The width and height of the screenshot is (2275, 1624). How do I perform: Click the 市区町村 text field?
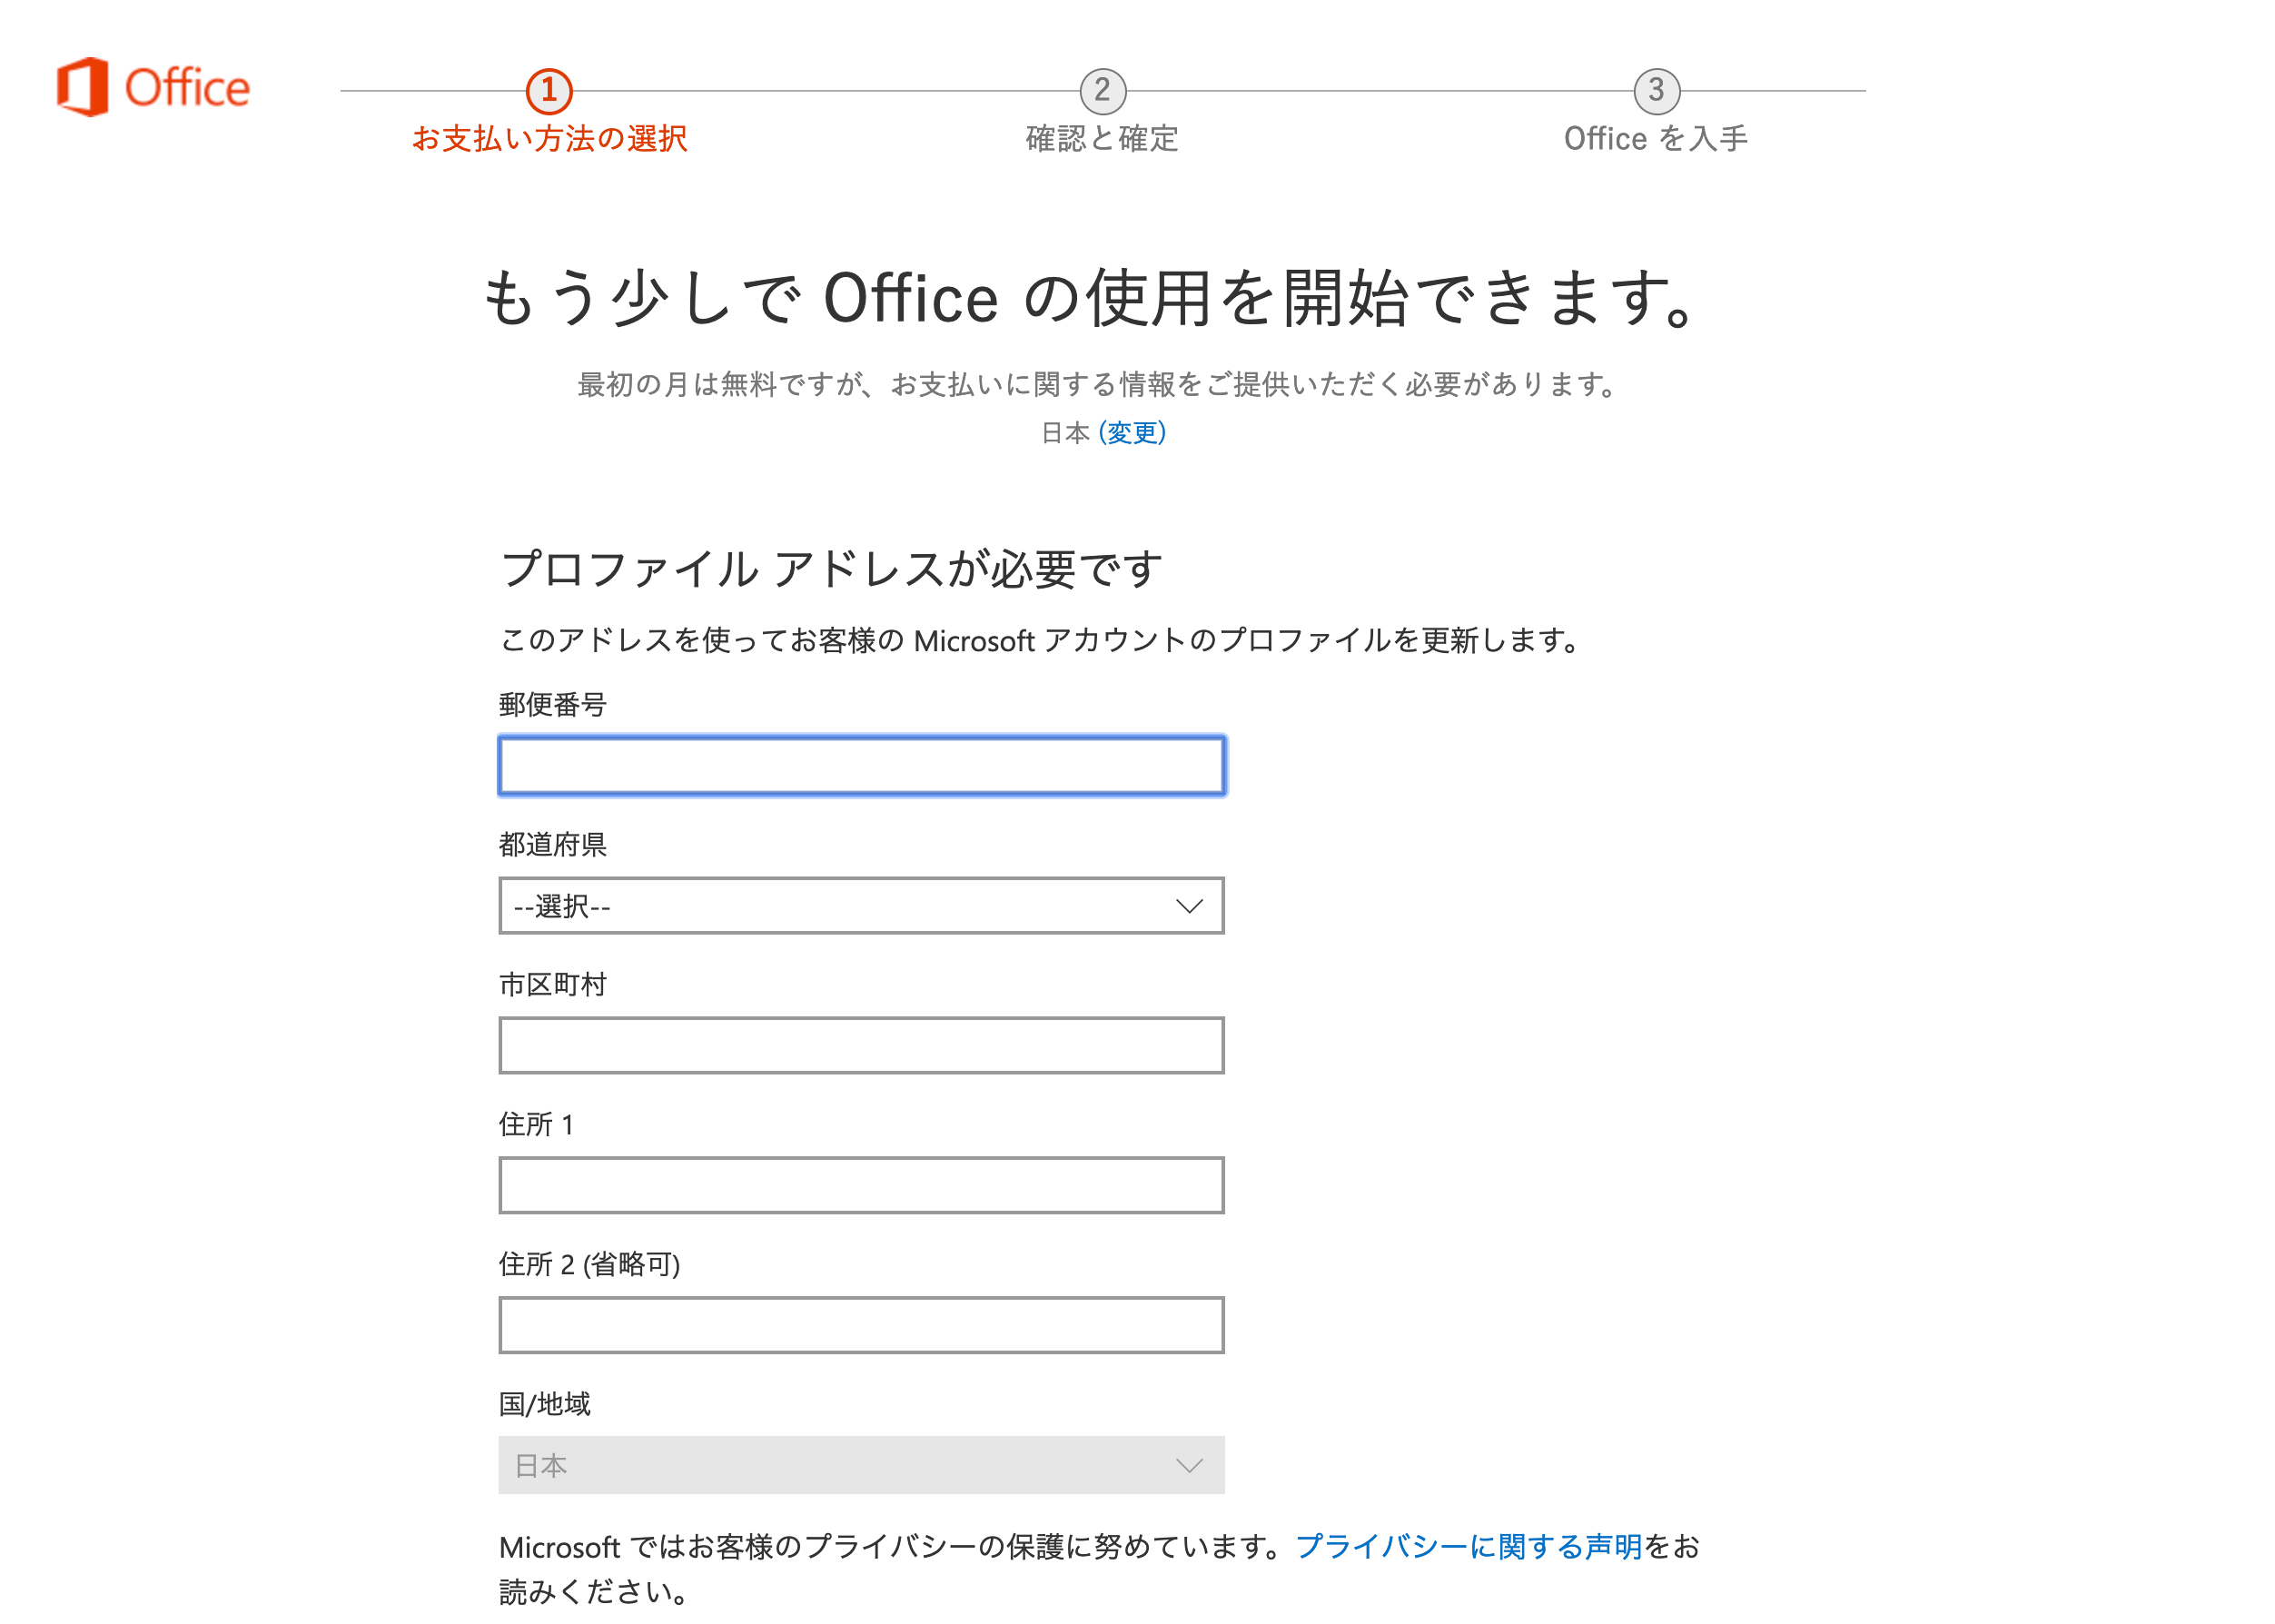862,1046
